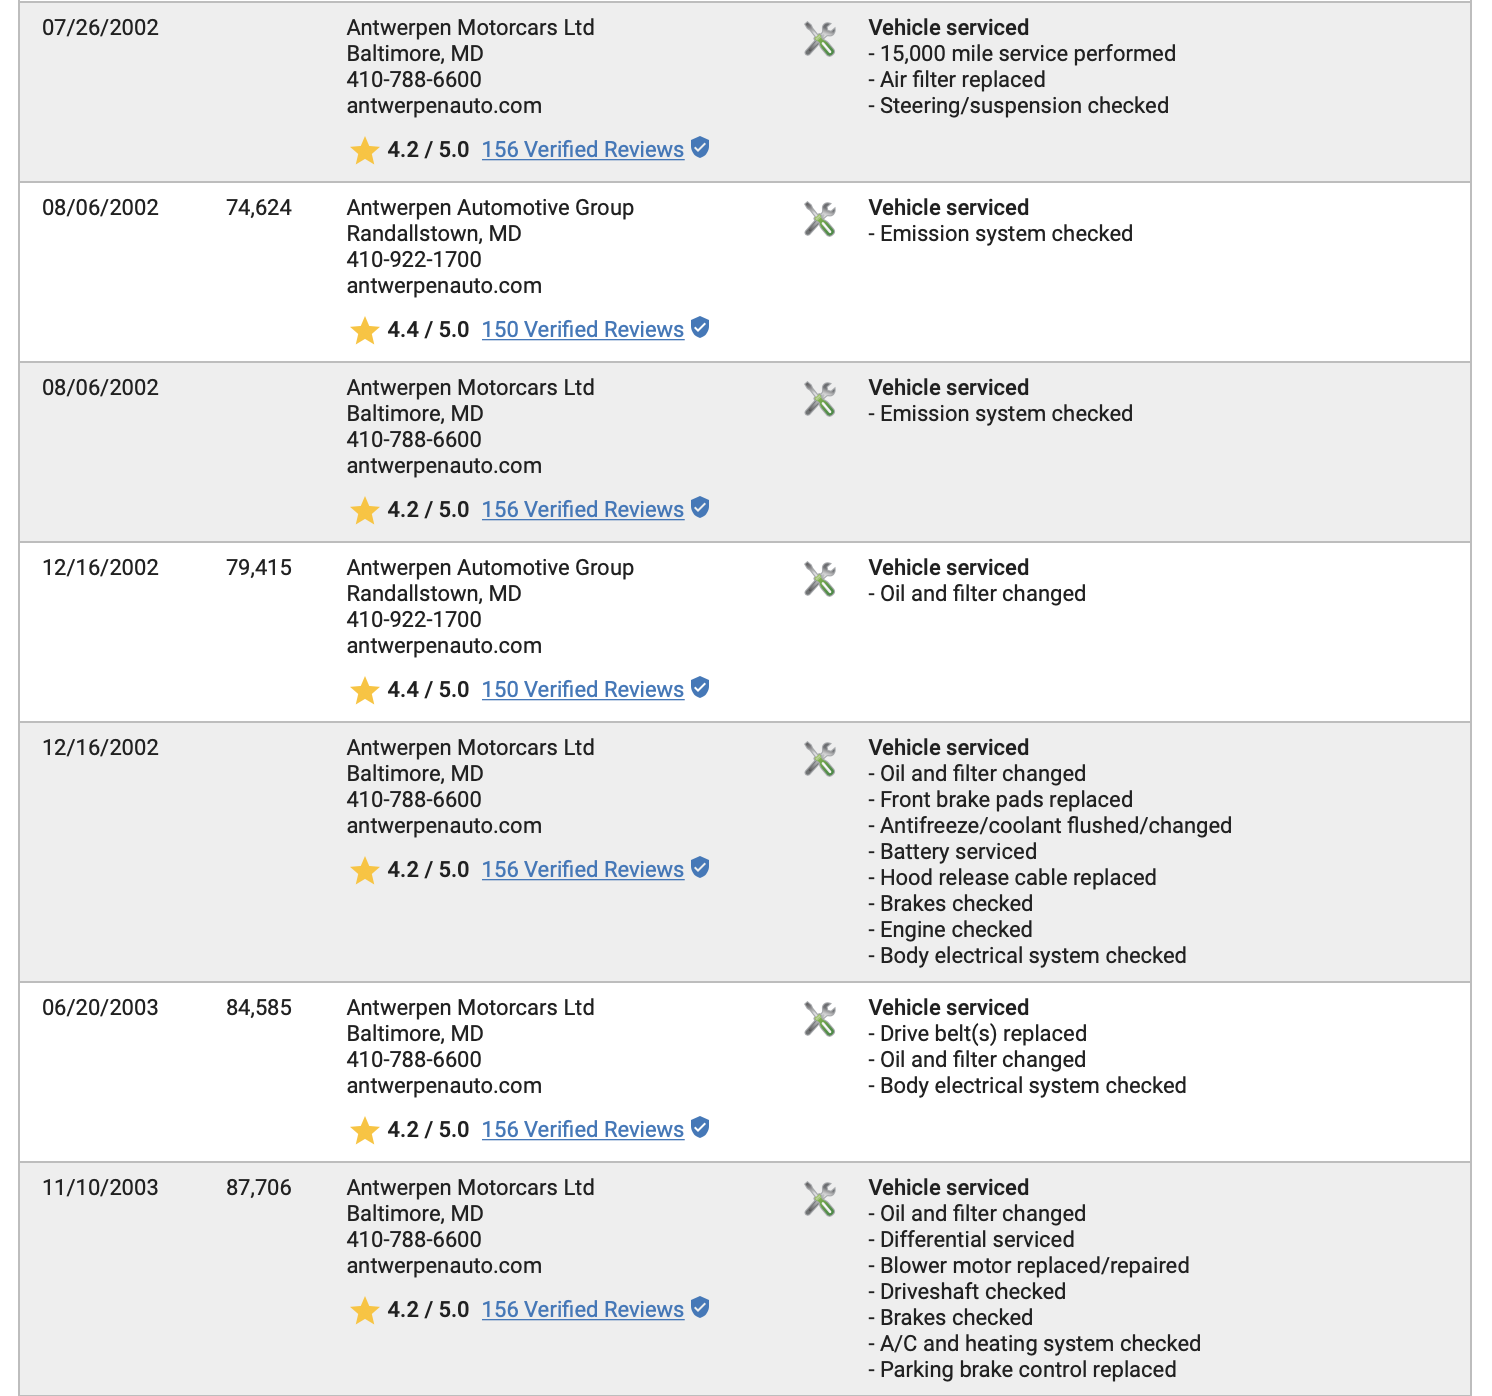Click the antwerpenauto.com text in the 84,585-mile row

(x=444, y=1085)
